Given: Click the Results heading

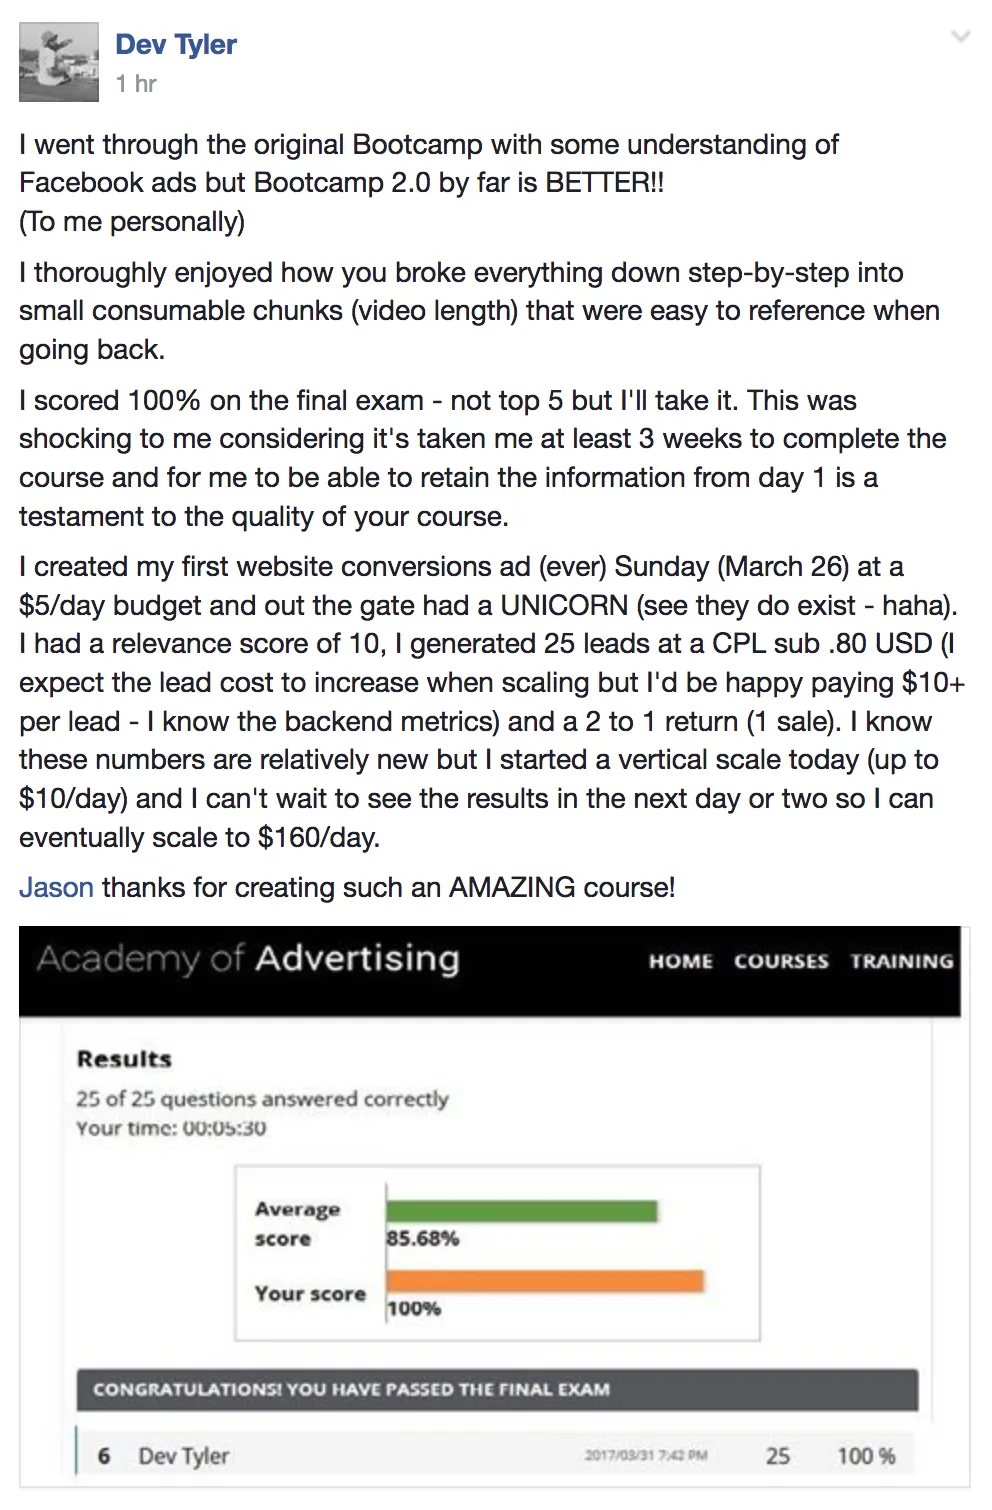Looking at the screenshot, I should pyautogui.click(x=124, y=1059).
